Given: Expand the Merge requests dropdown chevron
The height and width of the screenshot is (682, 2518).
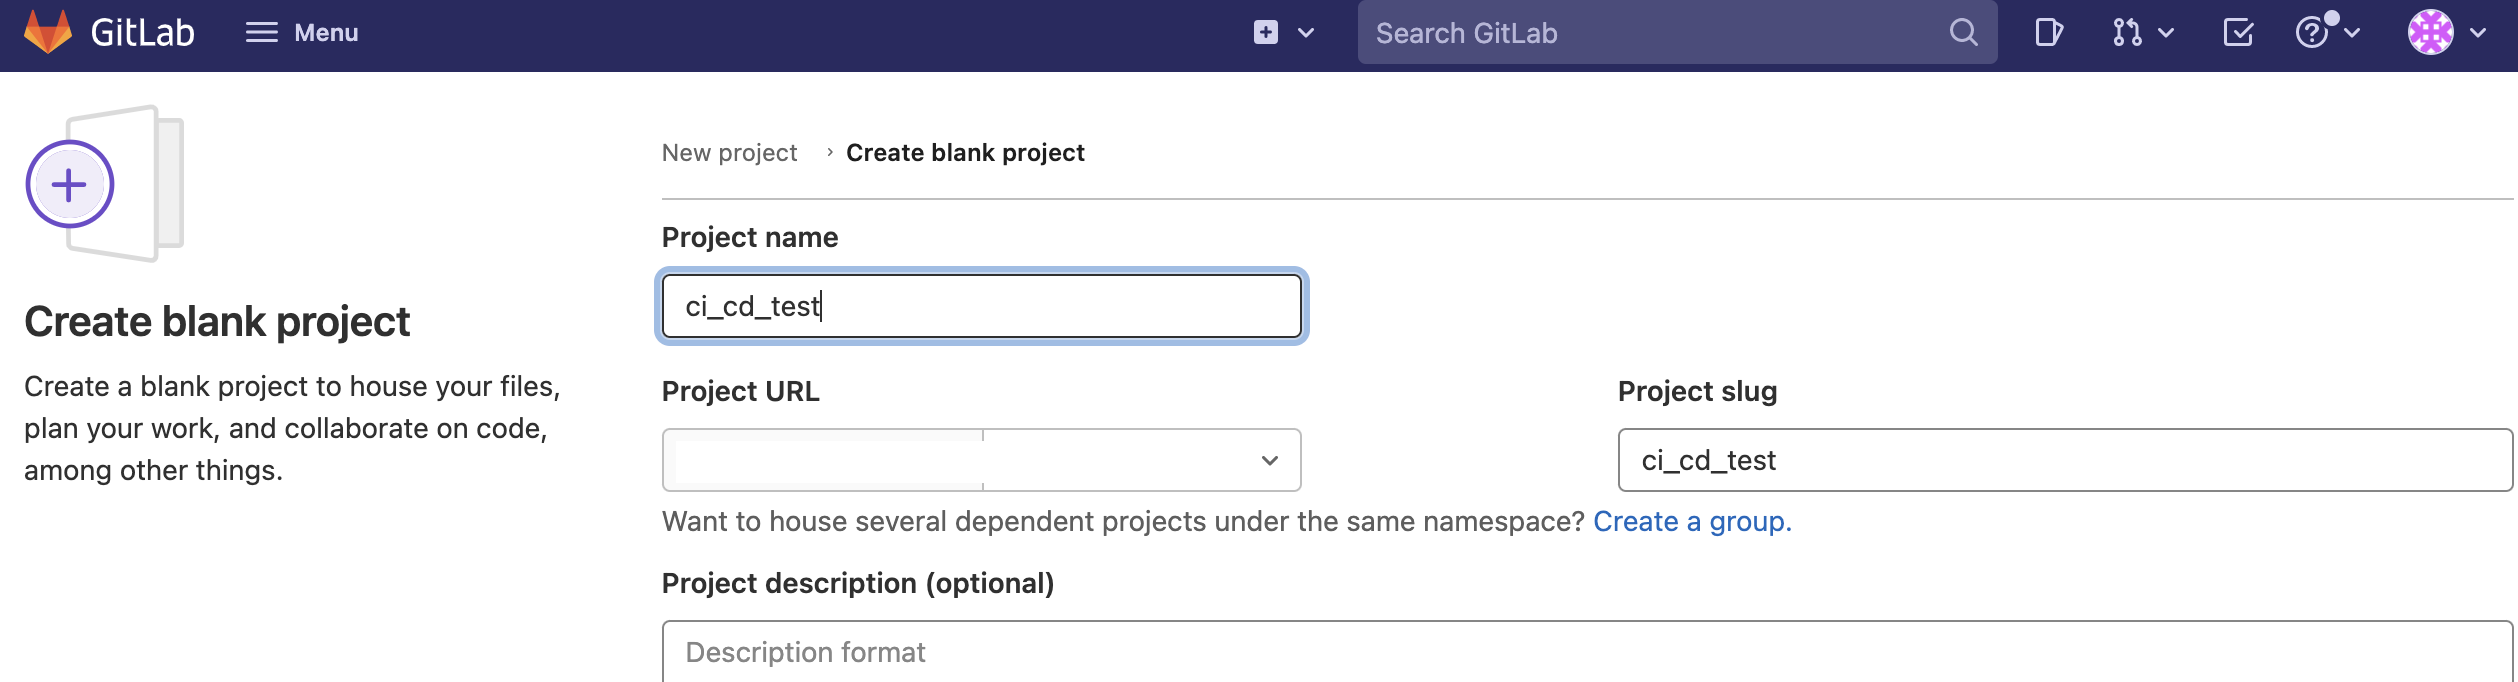Looking at the screenshot, I should tap(2166, 33).
